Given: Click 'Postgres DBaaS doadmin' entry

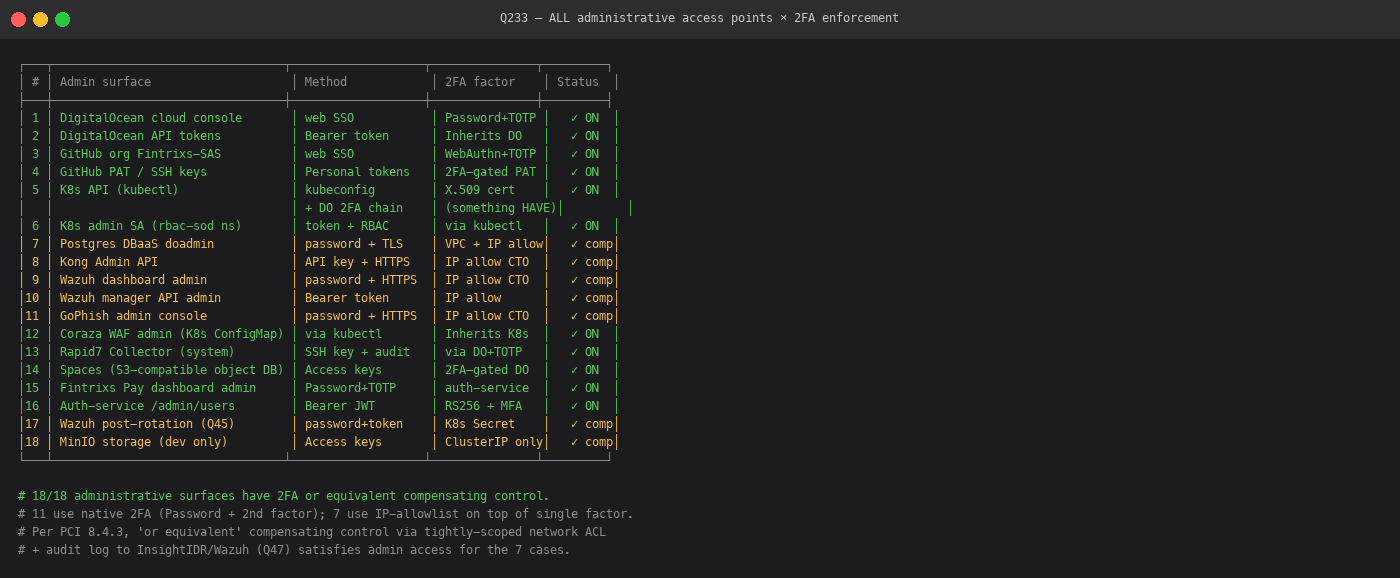Looking at the screenshot, I should pos(137,244).
